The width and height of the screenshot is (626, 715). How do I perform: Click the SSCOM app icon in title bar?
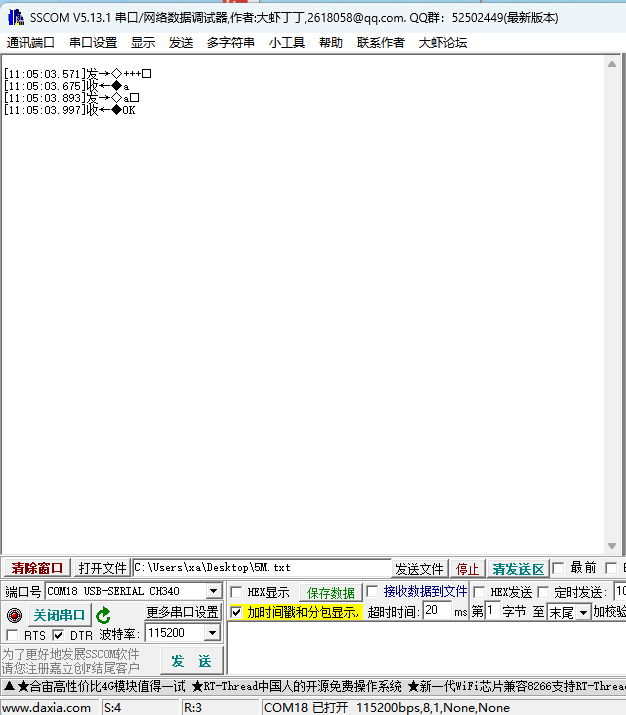(16, 18)
